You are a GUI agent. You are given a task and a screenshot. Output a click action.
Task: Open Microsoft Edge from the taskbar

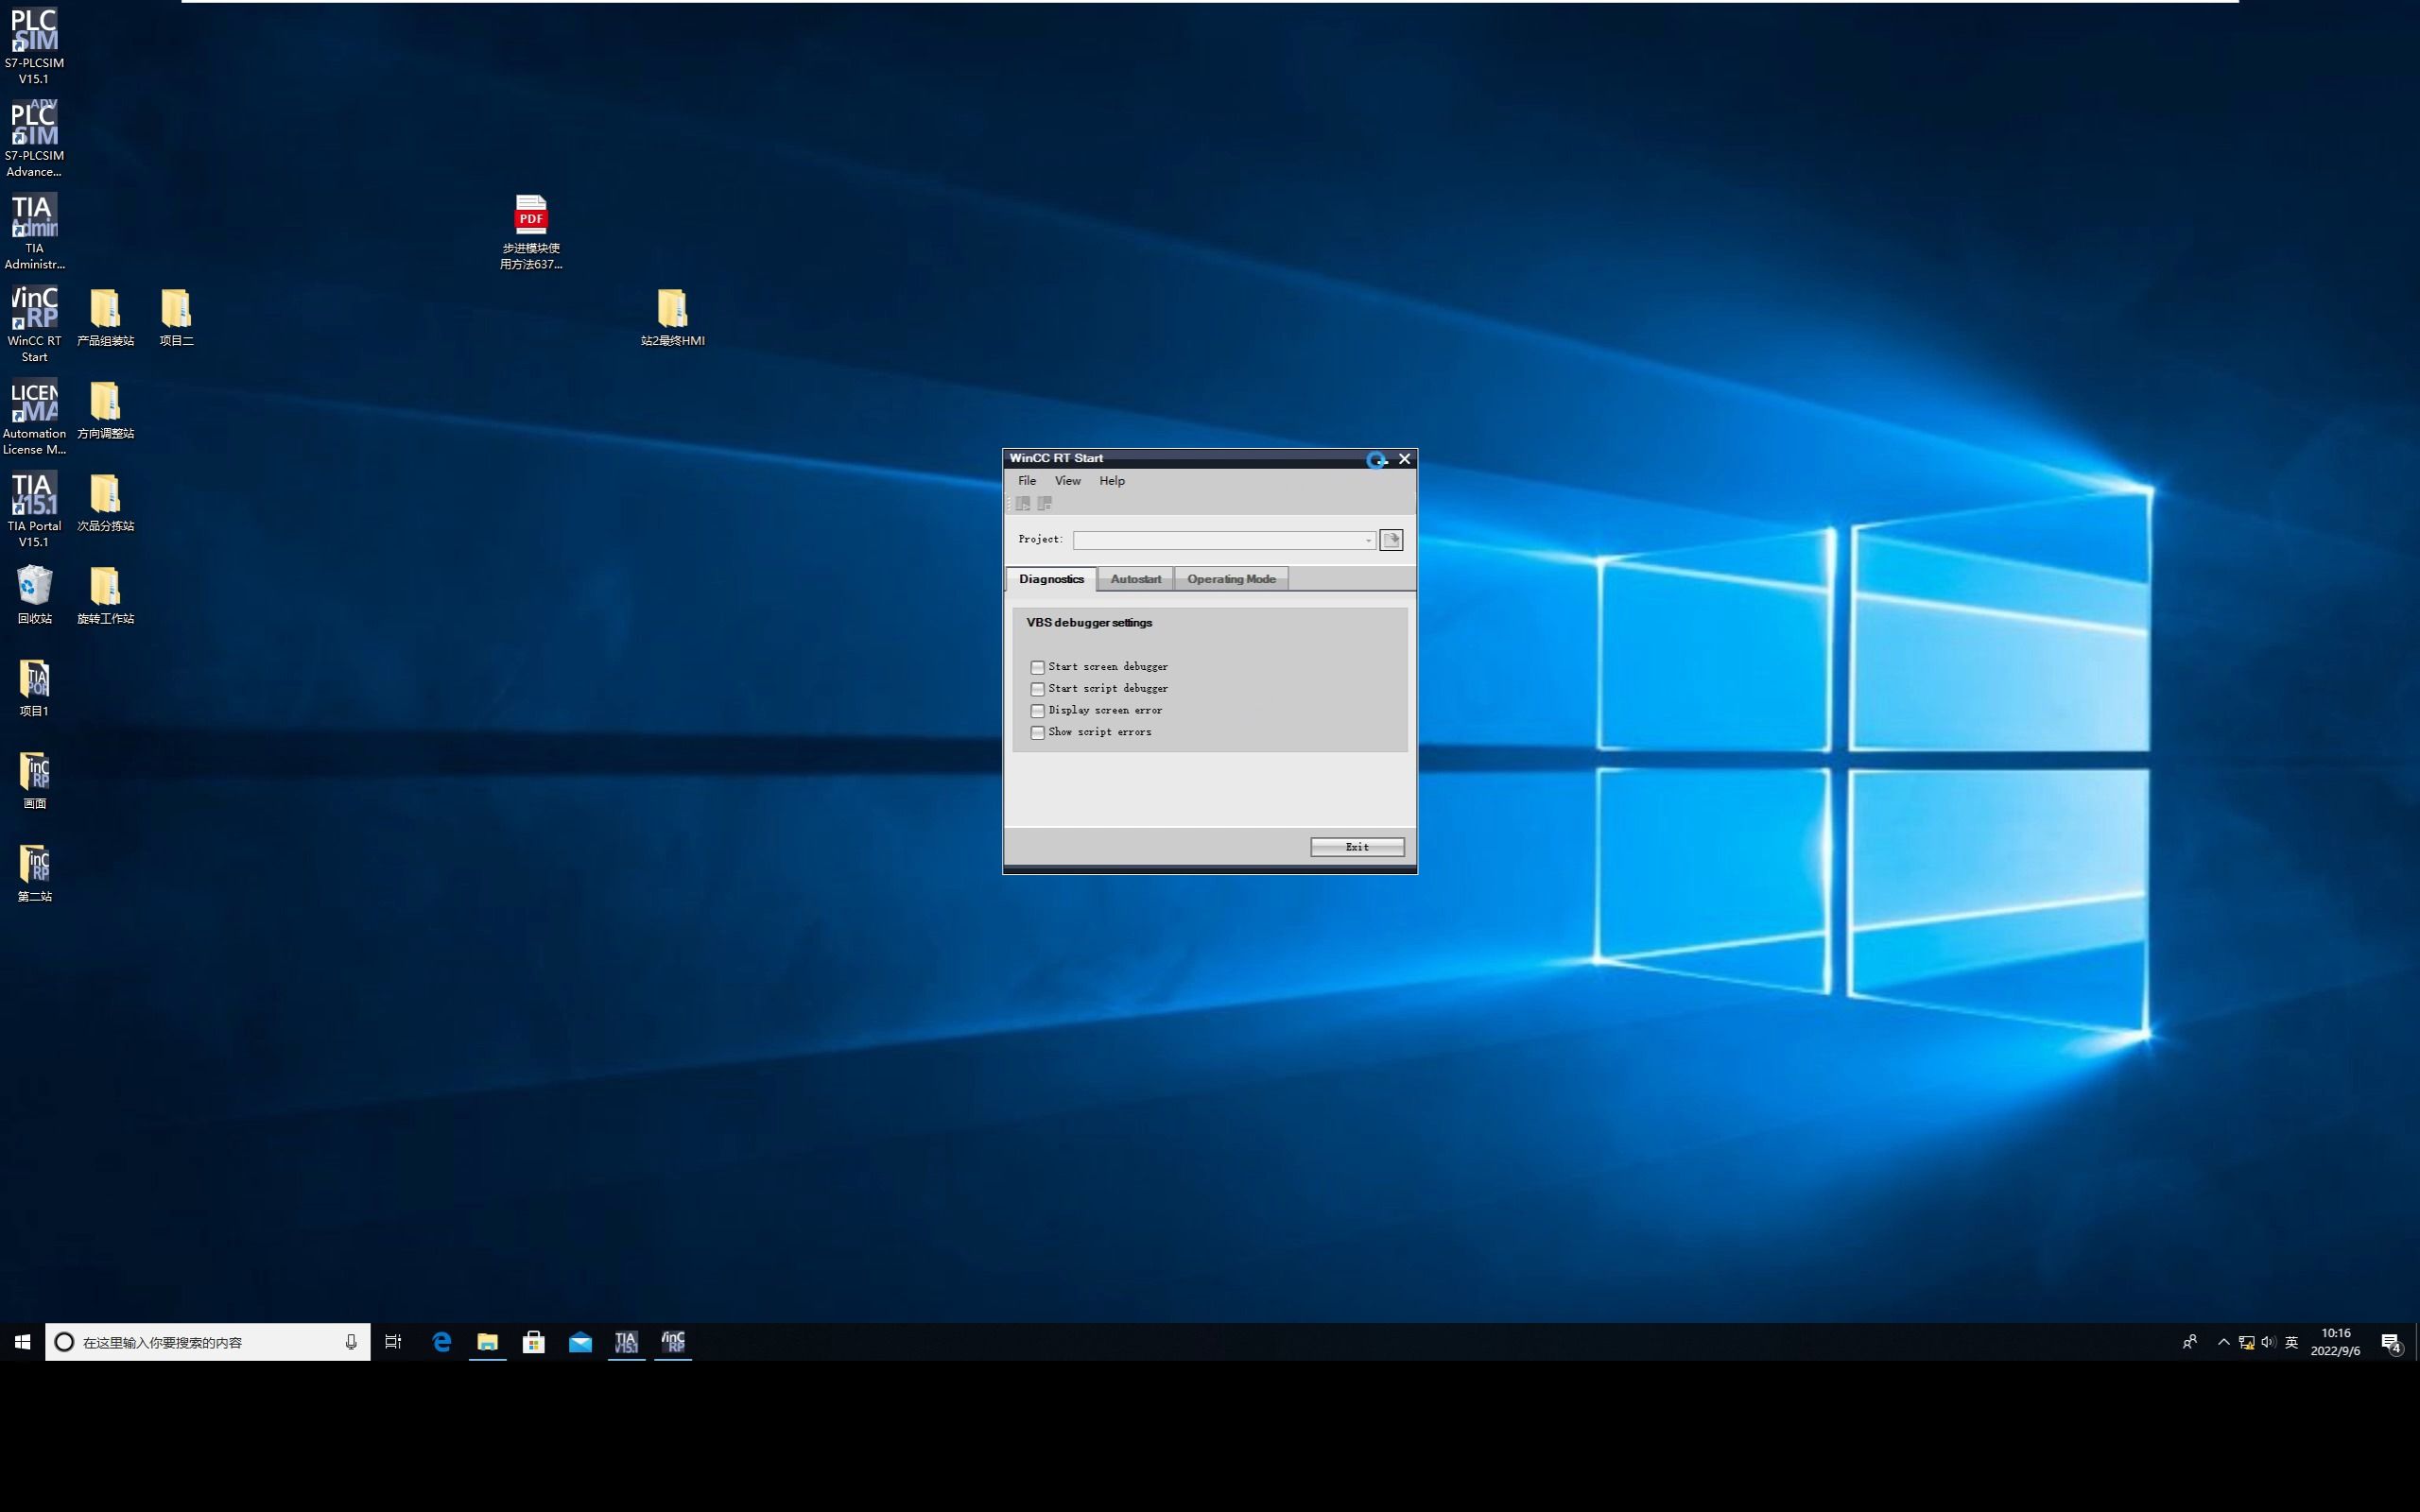point(441,1342)
